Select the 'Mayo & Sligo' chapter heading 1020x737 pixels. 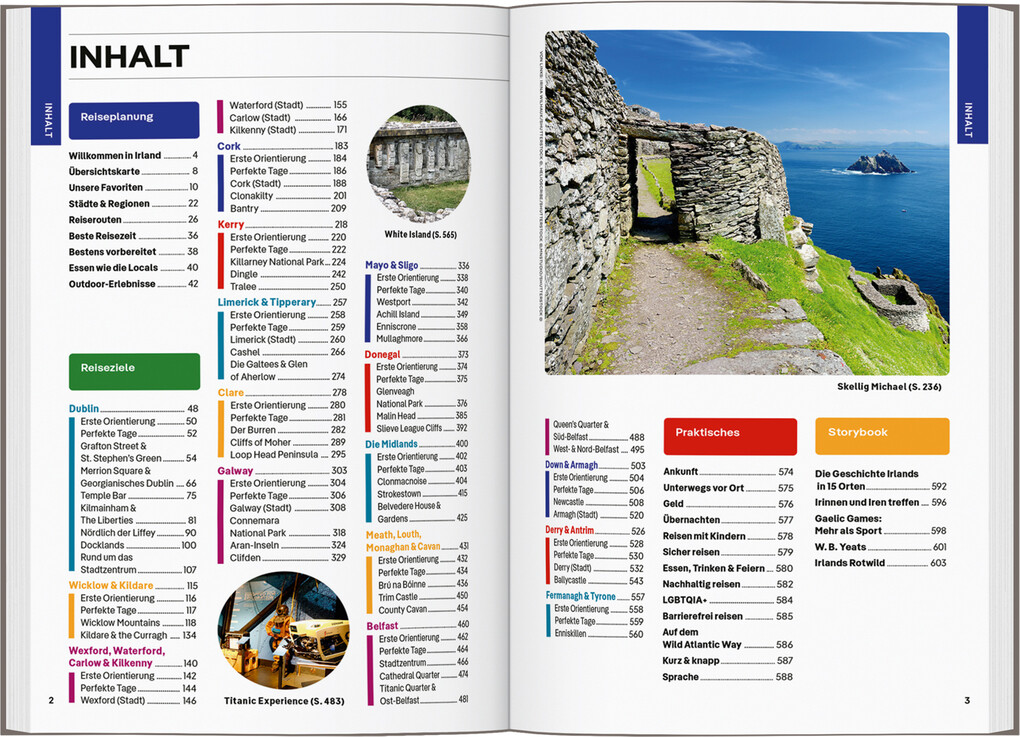(417, 265)
